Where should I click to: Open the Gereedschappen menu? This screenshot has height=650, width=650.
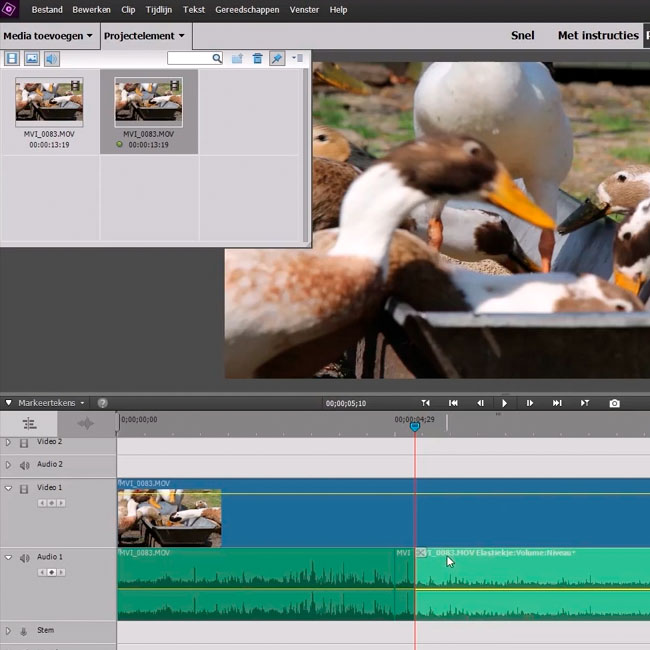(247, 10)
